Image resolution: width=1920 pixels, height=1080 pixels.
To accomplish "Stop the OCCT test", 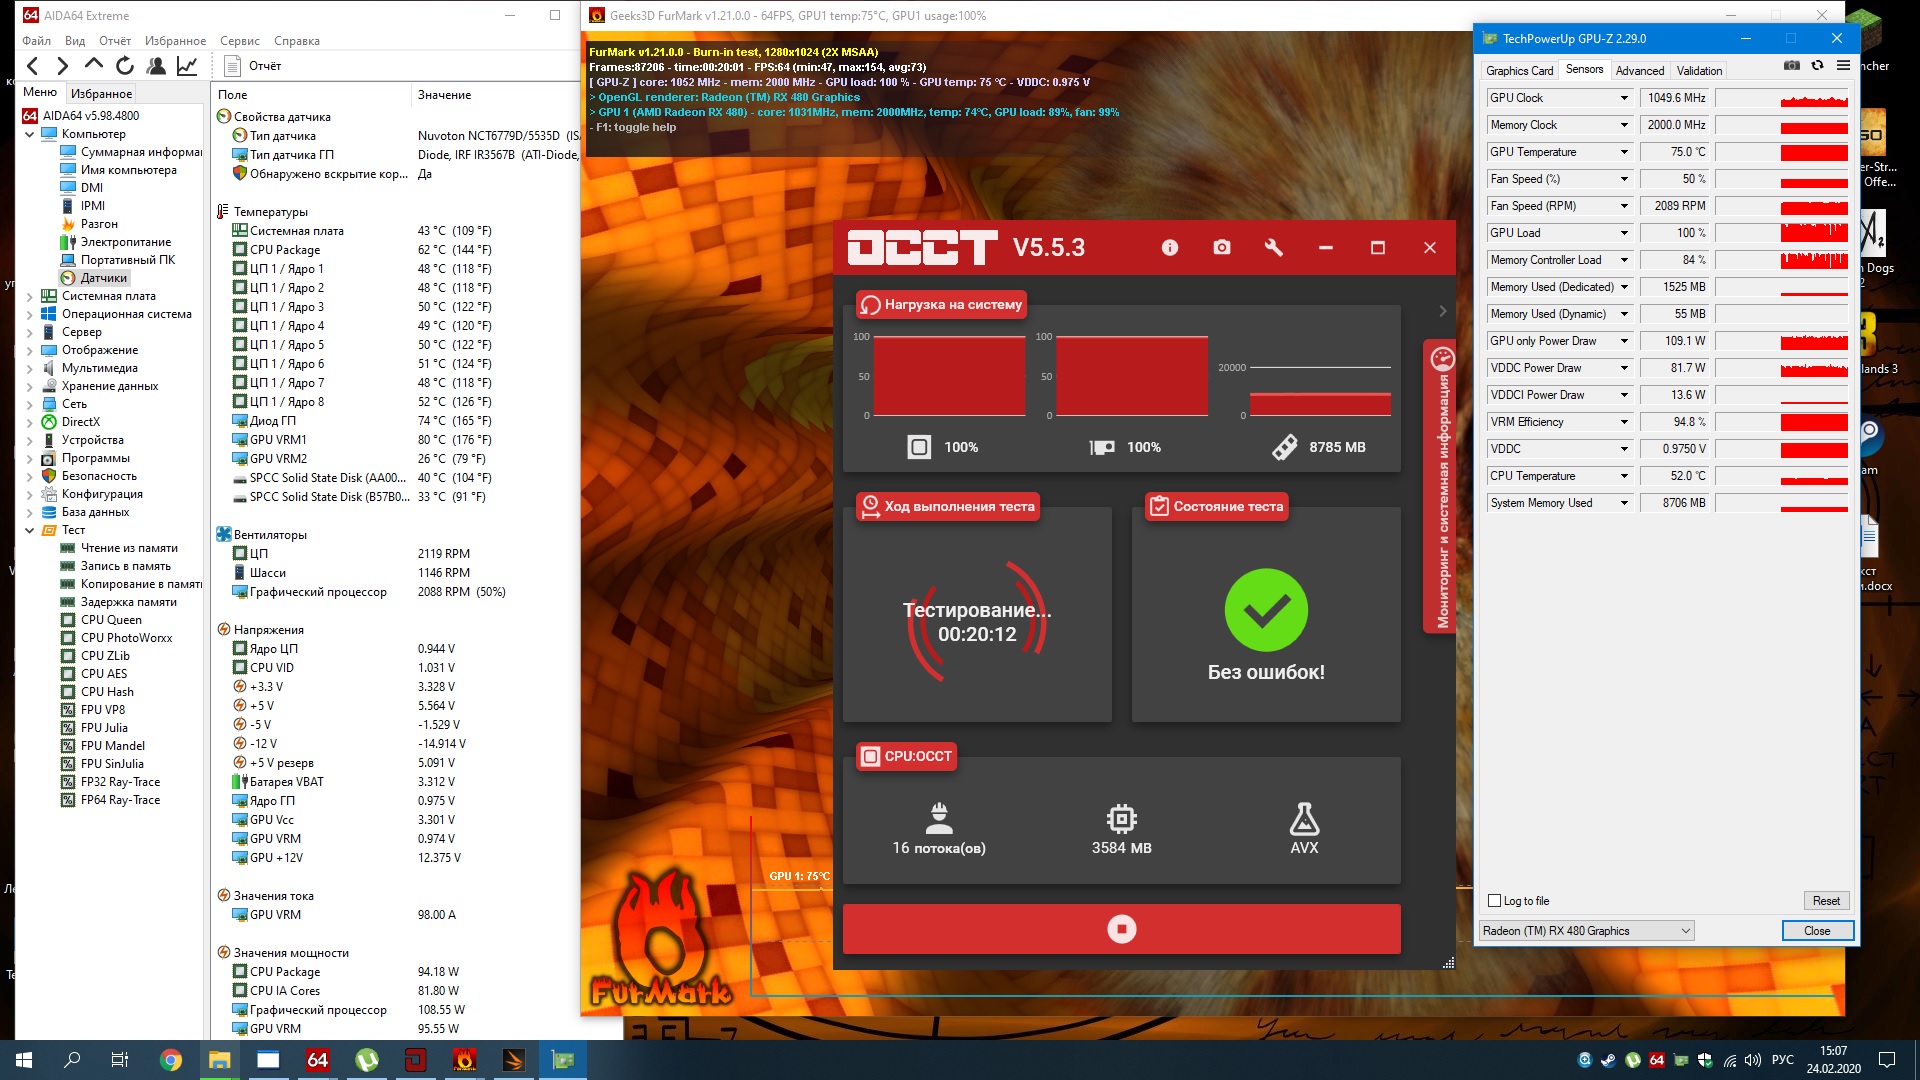I will coord(1121,929).
